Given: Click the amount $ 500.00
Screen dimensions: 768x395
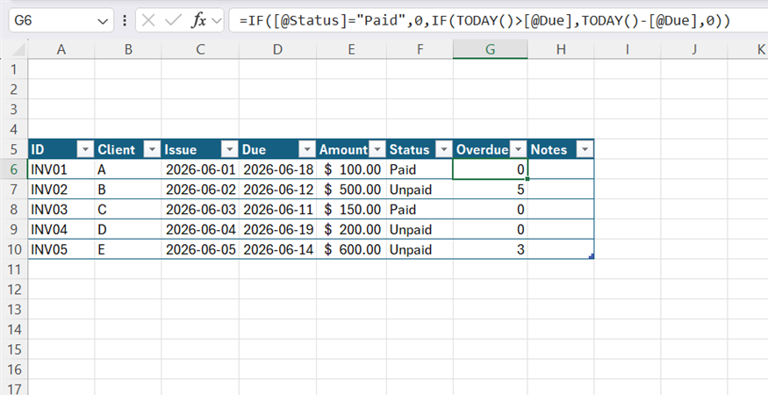Looking at the screenshot, I should click(x=352, y=190).
